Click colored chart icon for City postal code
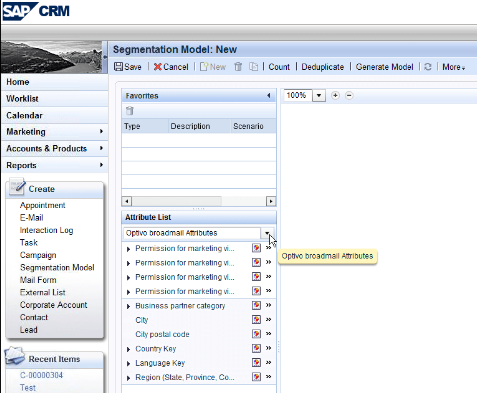477x393 pixels. 256,334
